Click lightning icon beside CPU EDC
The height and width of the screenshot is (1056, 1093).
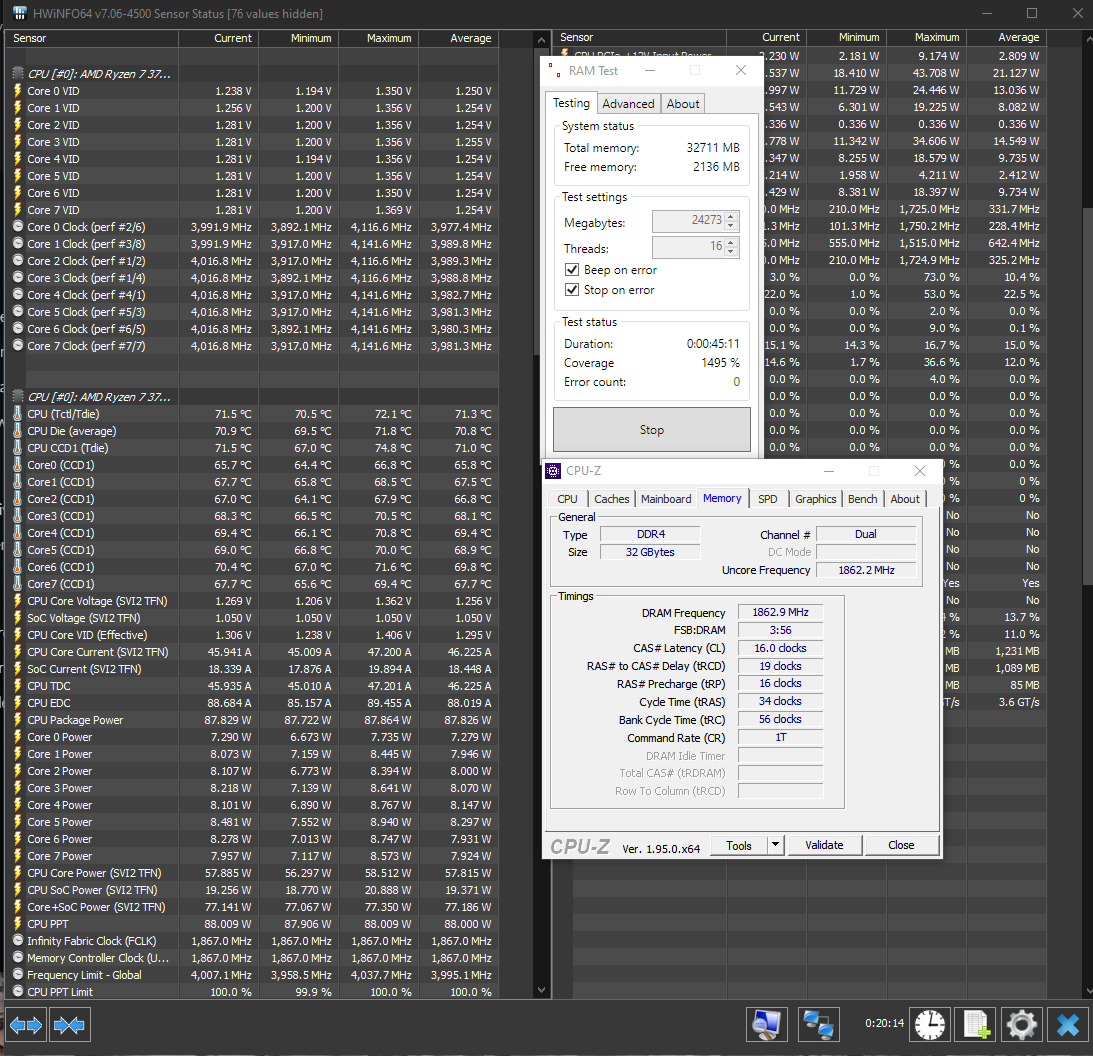[18, 703]
